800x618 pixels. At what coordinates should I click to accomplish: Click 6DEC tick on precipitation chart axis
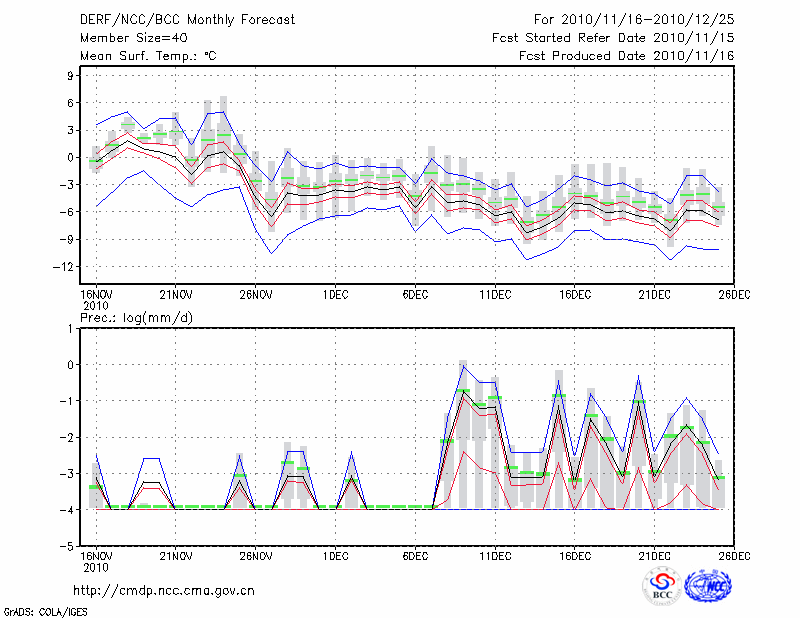(415, 556)
